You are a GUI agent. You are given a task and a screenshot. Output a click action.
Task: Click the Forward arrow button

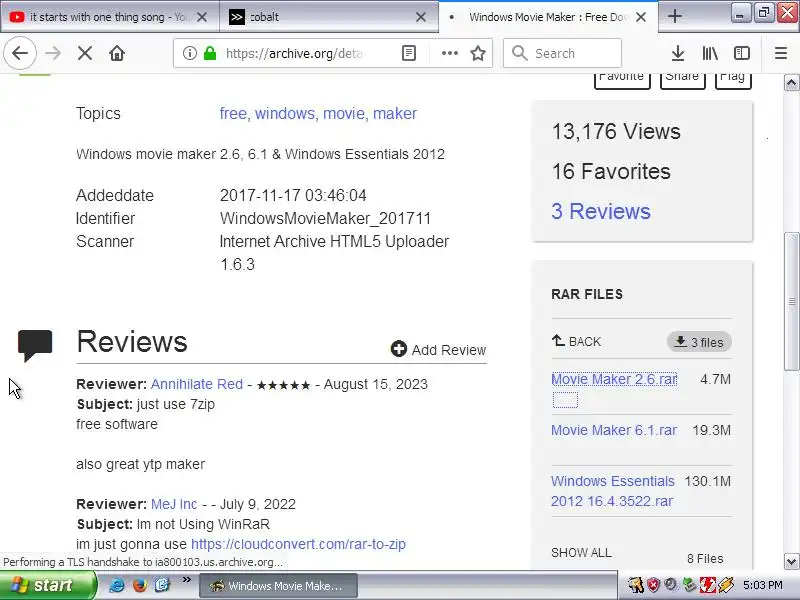coord(53,53)
